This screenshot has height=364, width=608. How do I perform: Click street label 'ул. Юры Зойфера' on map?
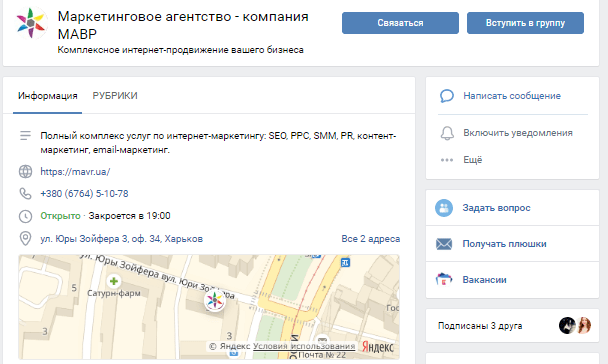(120, 266)
